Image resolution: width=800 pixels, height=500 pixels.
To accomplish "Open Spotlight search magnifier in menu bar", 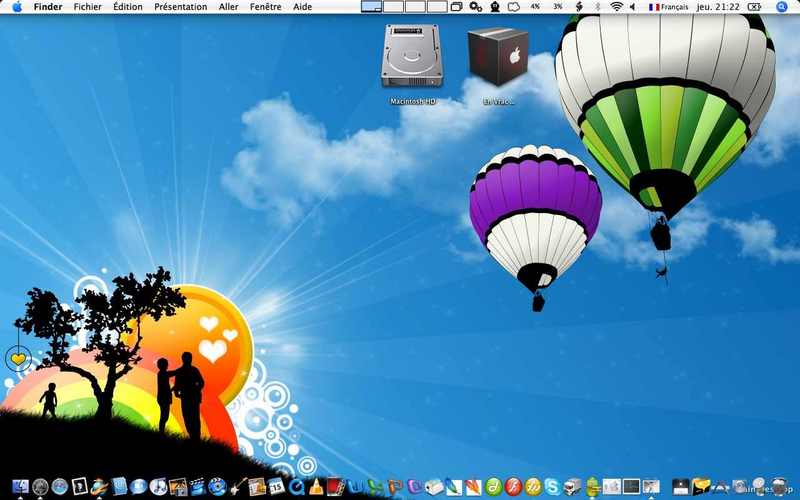I will coord(781,7).
